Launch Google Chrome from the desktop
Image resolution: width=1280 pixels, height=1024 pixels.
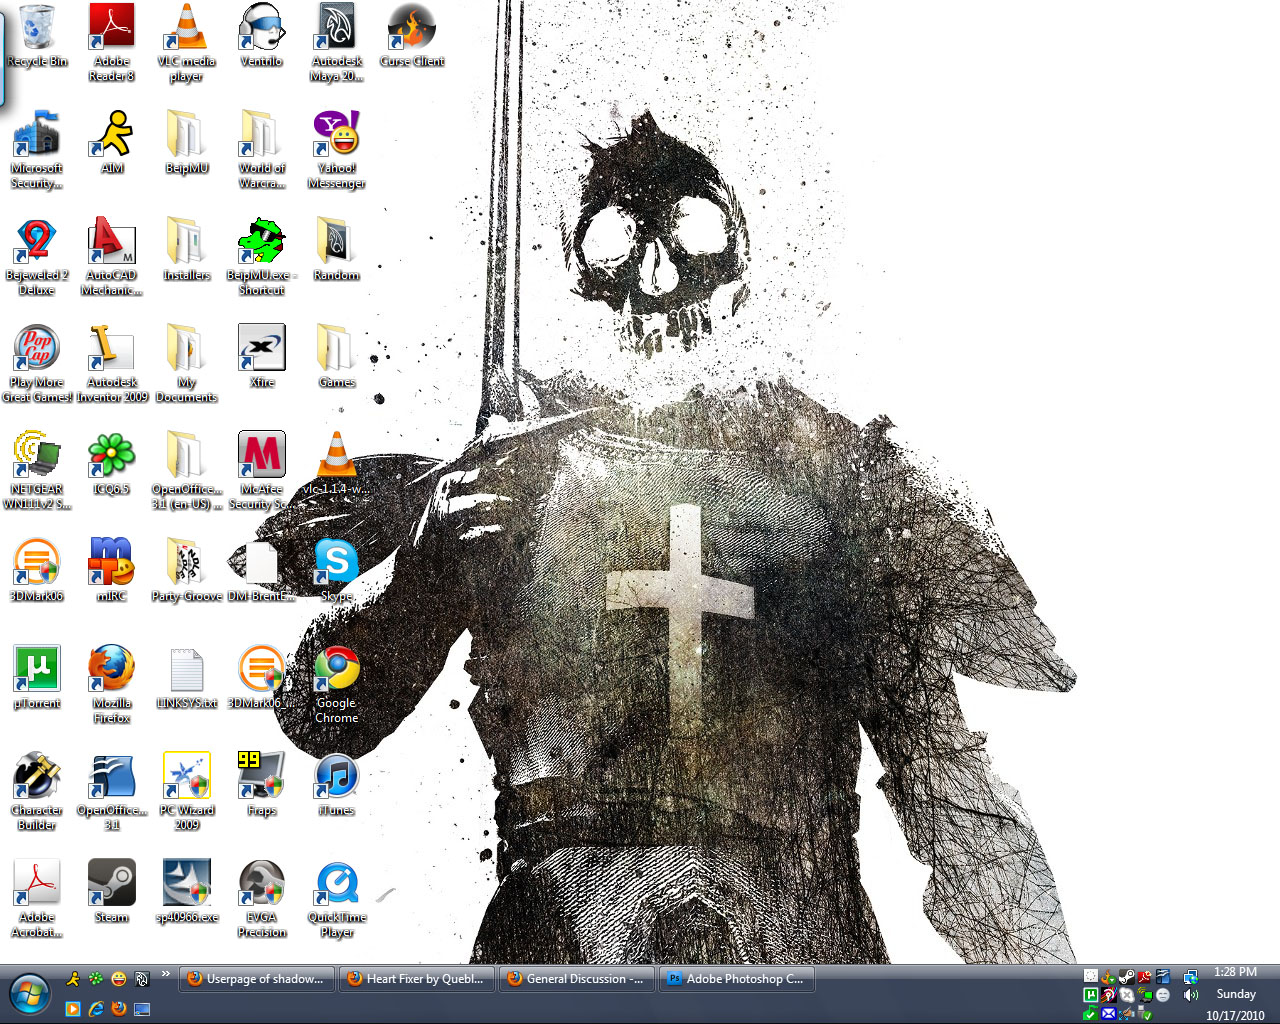point(337,670)
